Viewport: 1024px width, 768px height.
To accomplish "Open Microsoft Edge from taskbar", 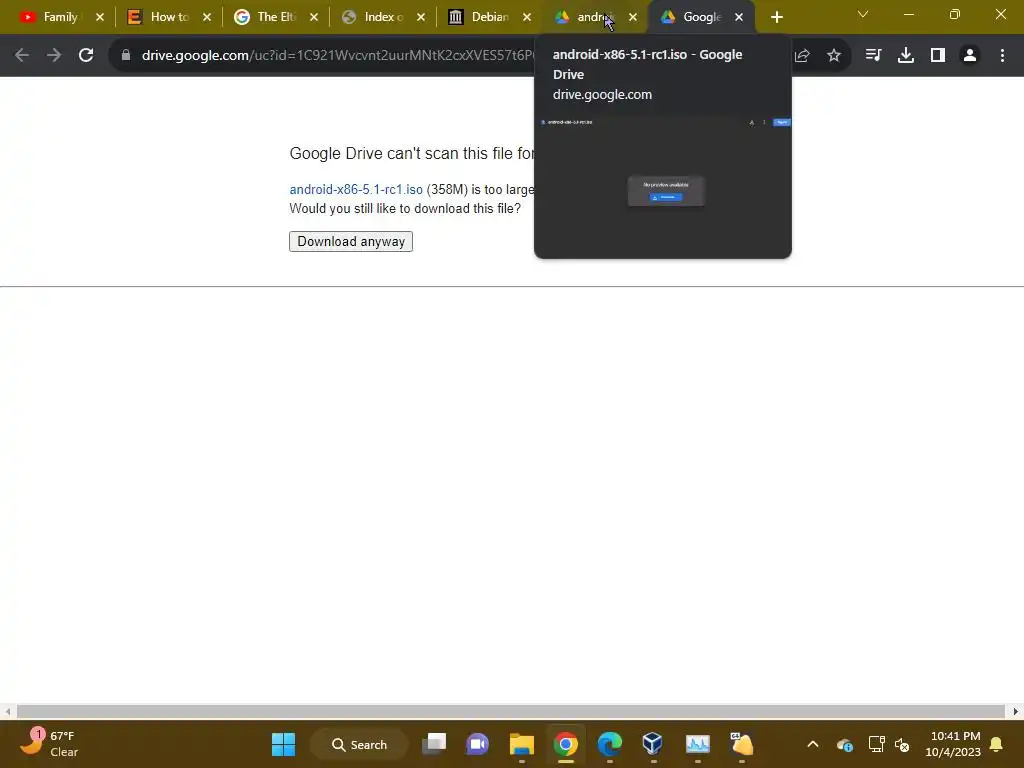I will [610, 744].
